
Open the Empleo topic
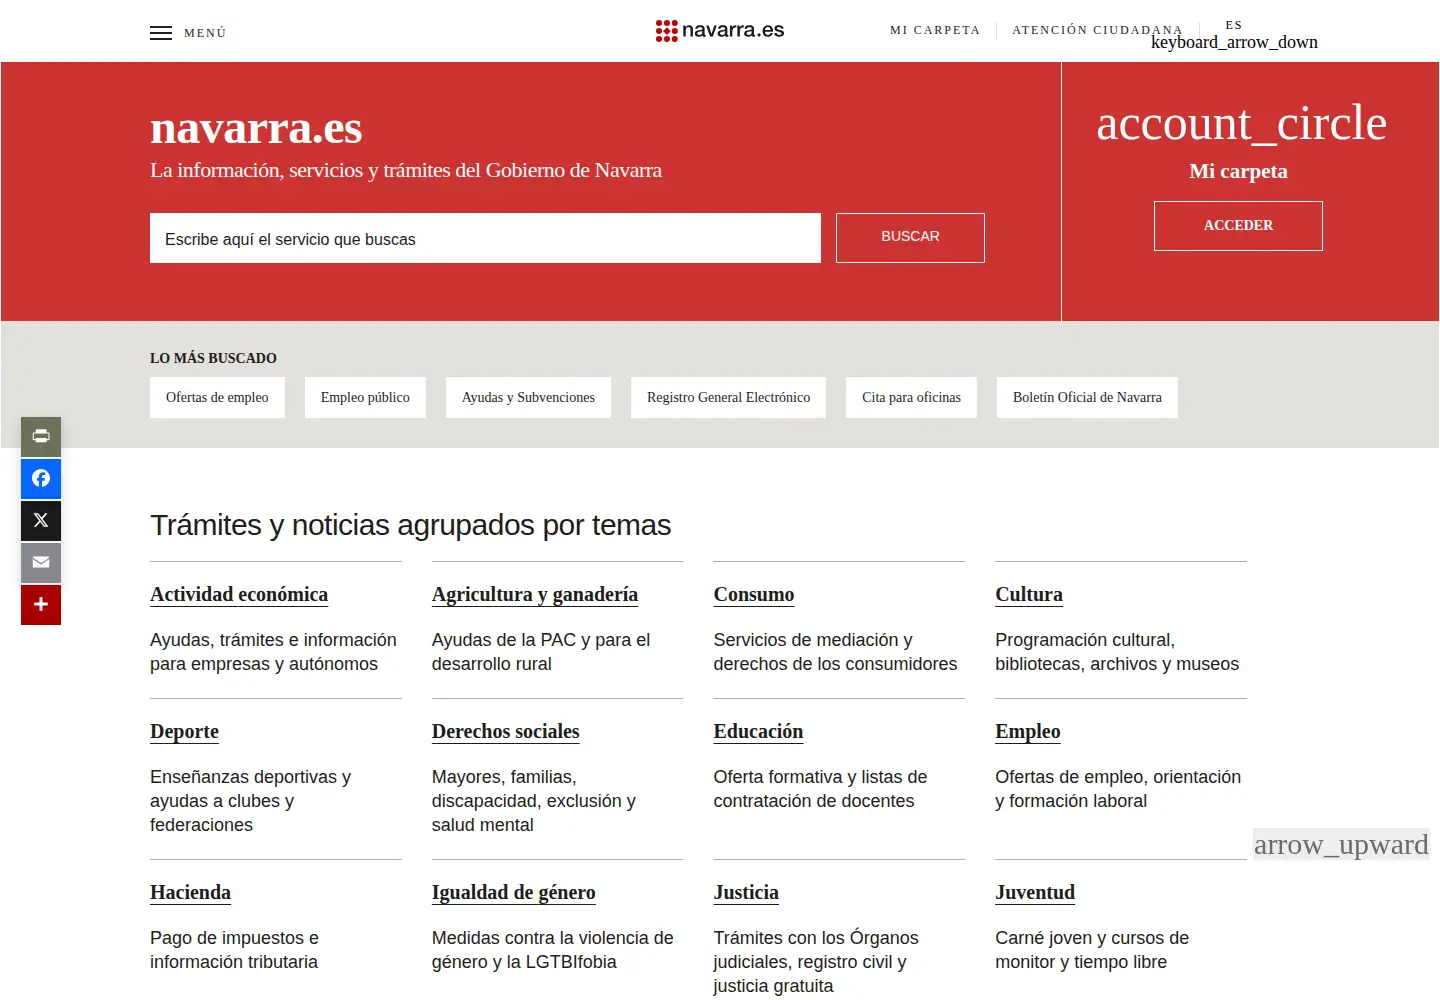tap(1028, 731)
